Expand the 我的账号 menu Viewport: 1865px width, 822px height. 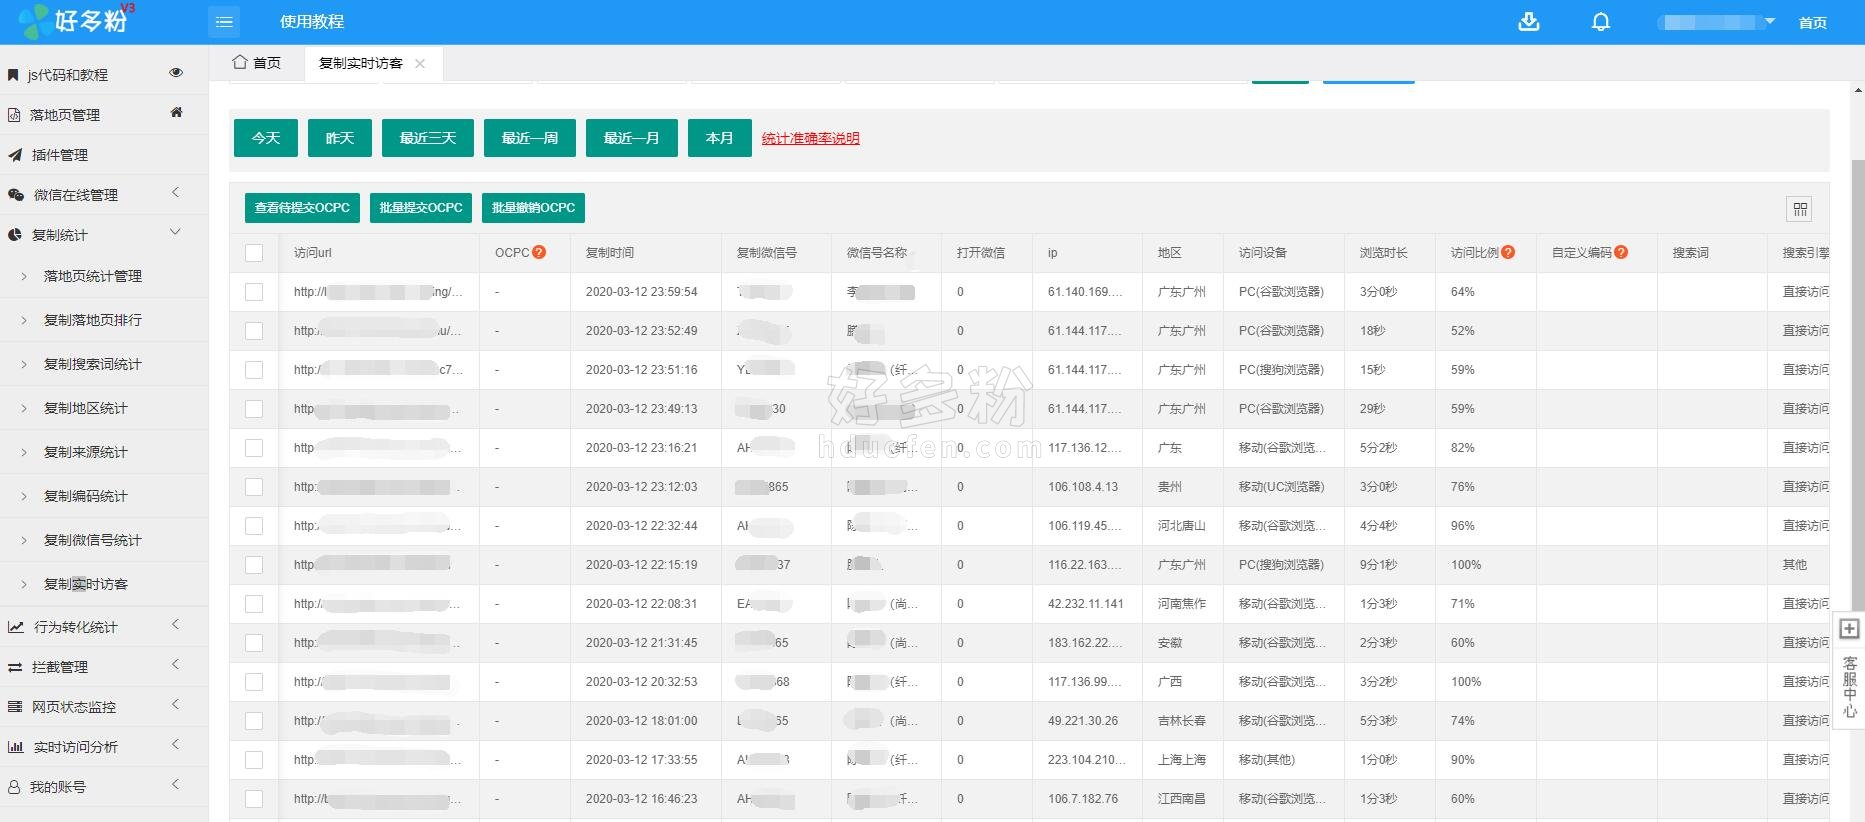pyautogui.click(x=104, y=787)
